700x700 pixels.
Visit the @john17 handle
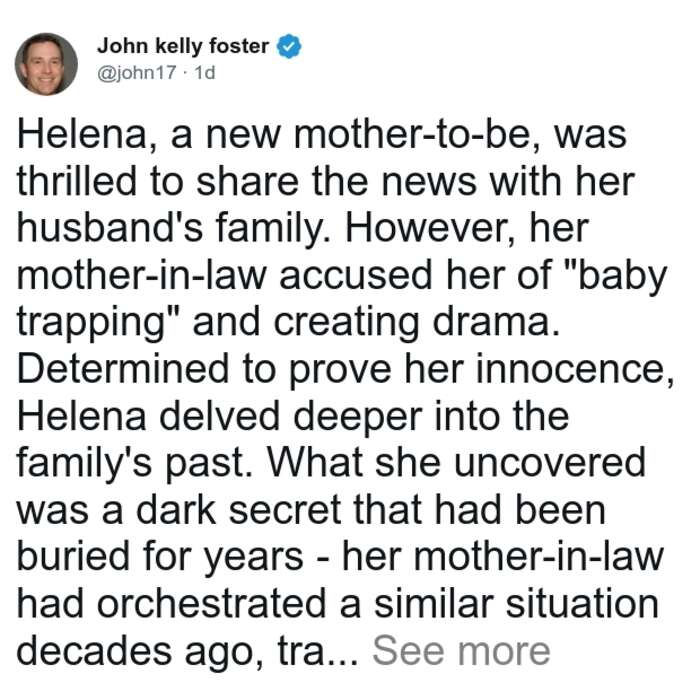click(x=137, y=72)
